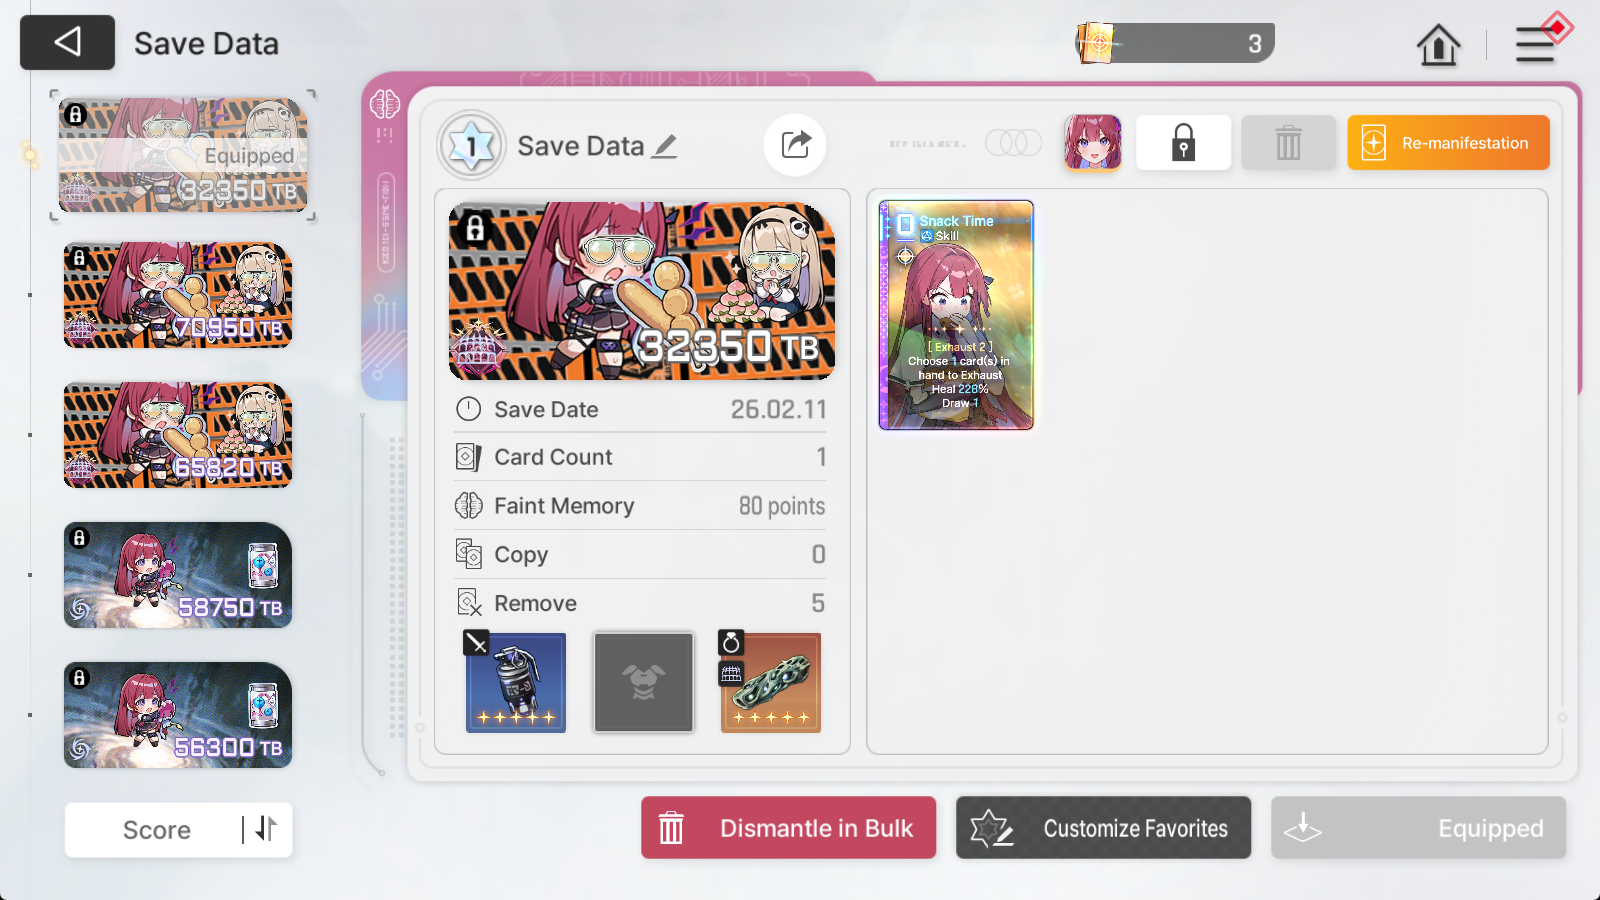This screenshot has width=1600, height=900.
Task: Open the Score sort dropdown
Action: [156, 830]
